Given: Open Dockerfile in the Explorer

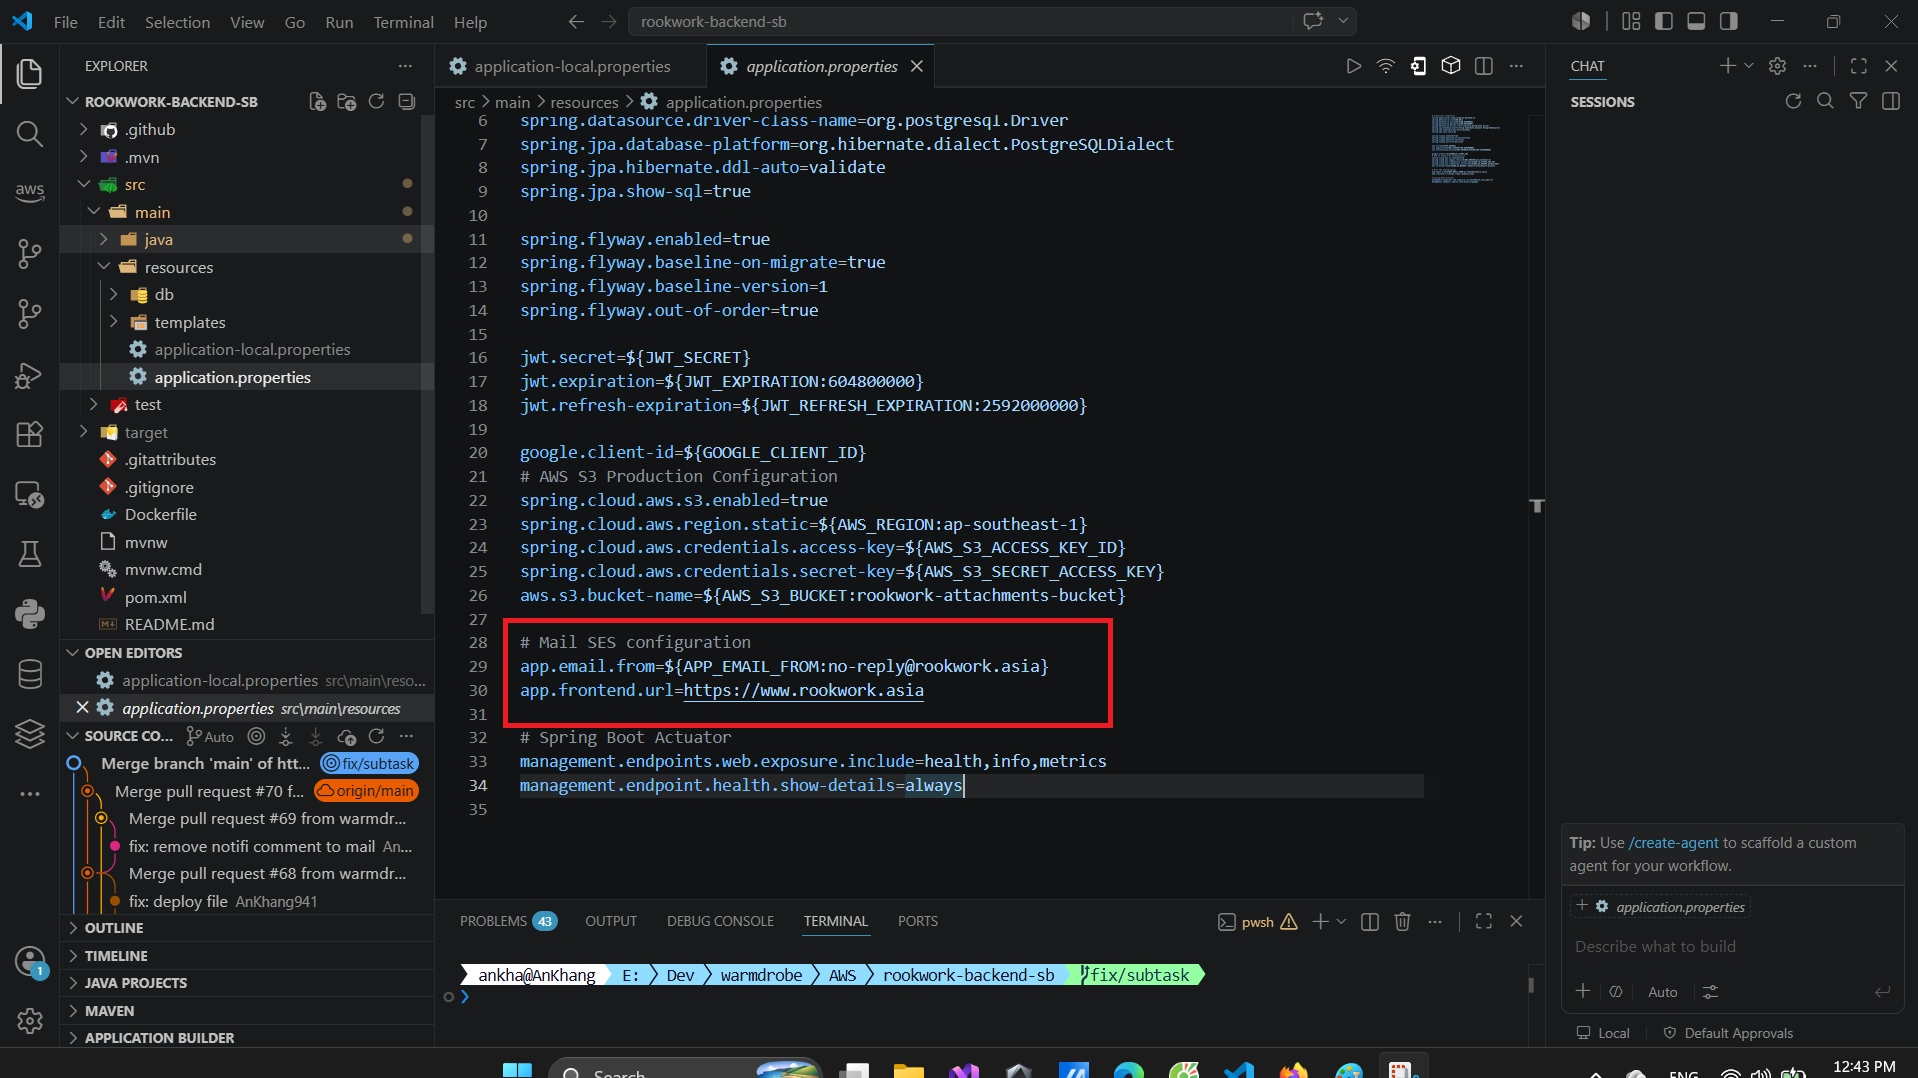Looking at the screenshot, I should [x=160, y=514].
